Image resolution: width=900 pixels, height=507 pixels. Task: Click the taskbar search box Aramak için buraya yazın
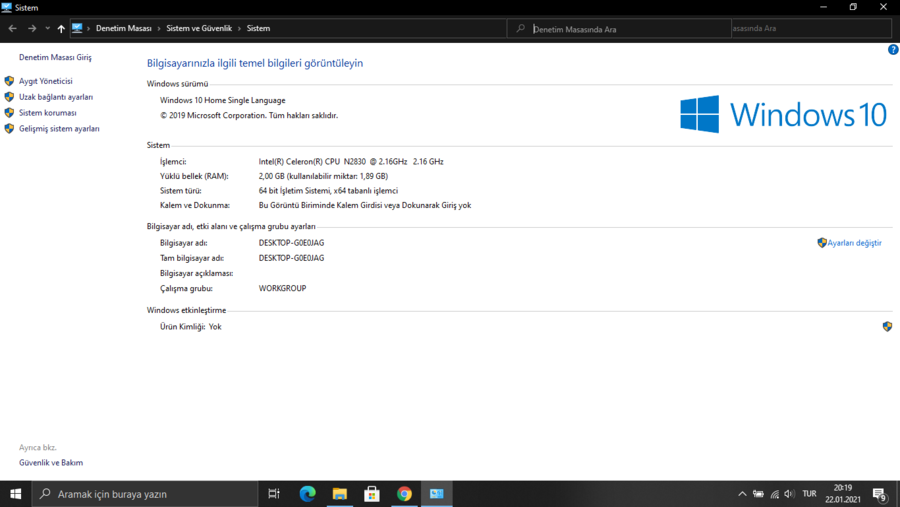[x=145, y=494]
